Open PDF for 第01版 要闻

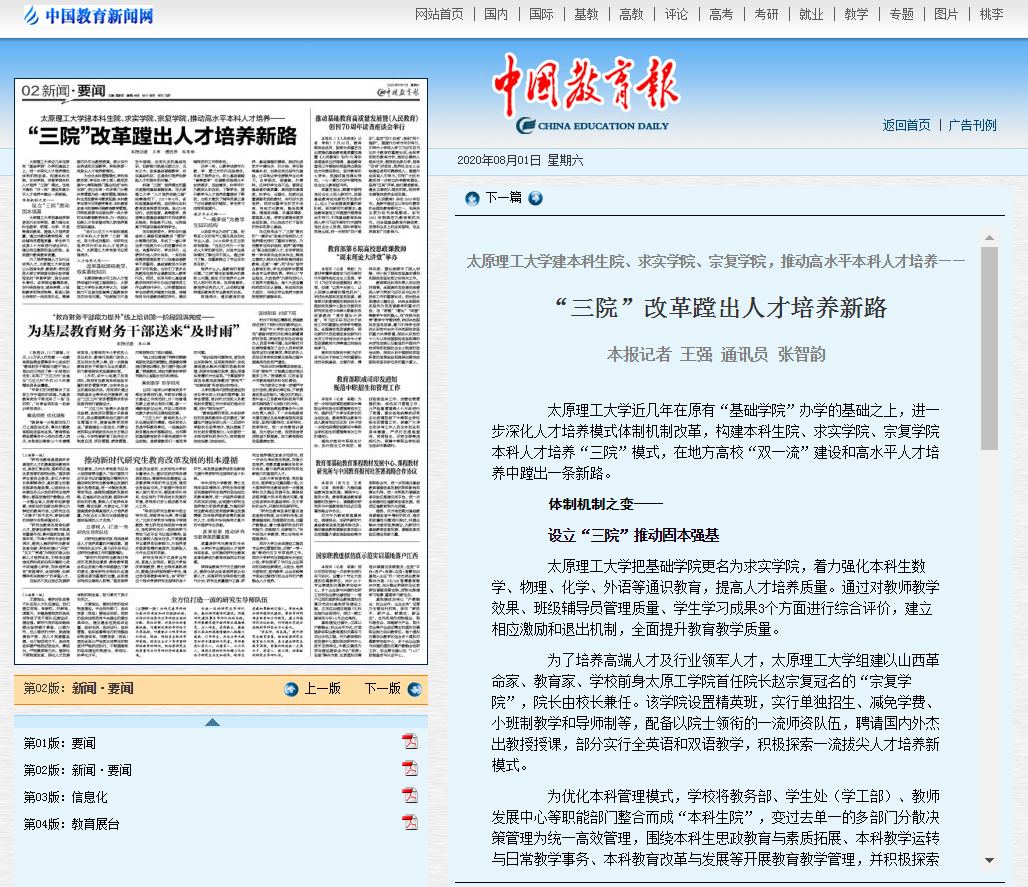[409, 742]
